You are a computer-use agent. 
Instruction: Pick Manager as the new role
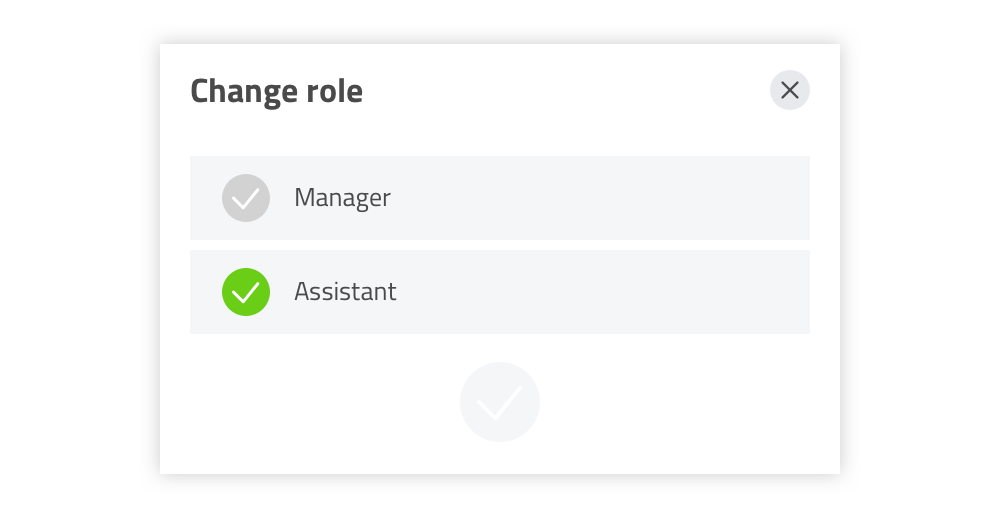[500, 198]
